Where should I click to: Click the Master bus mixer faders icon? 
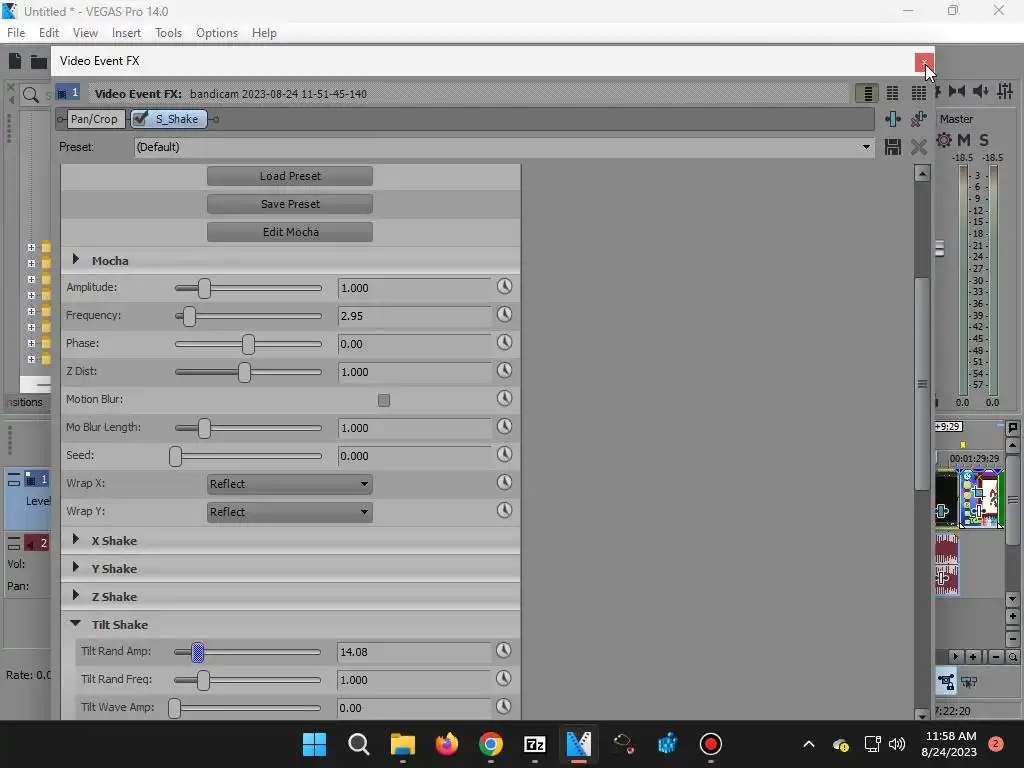point(1005,91)
